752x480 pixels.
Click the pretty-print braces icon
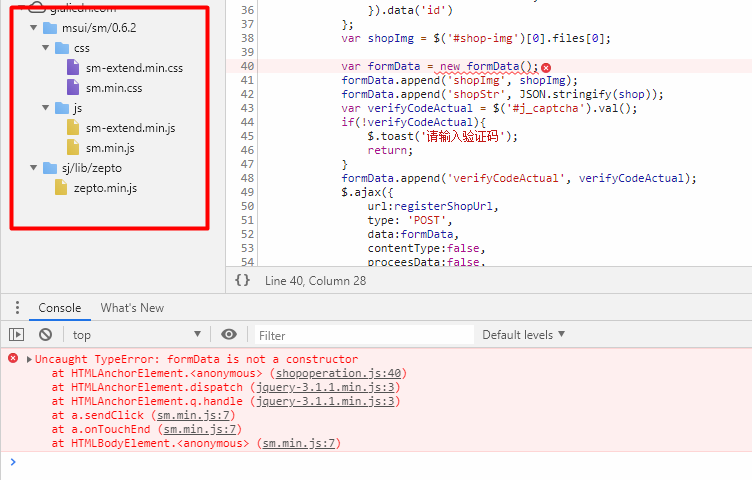242,280
